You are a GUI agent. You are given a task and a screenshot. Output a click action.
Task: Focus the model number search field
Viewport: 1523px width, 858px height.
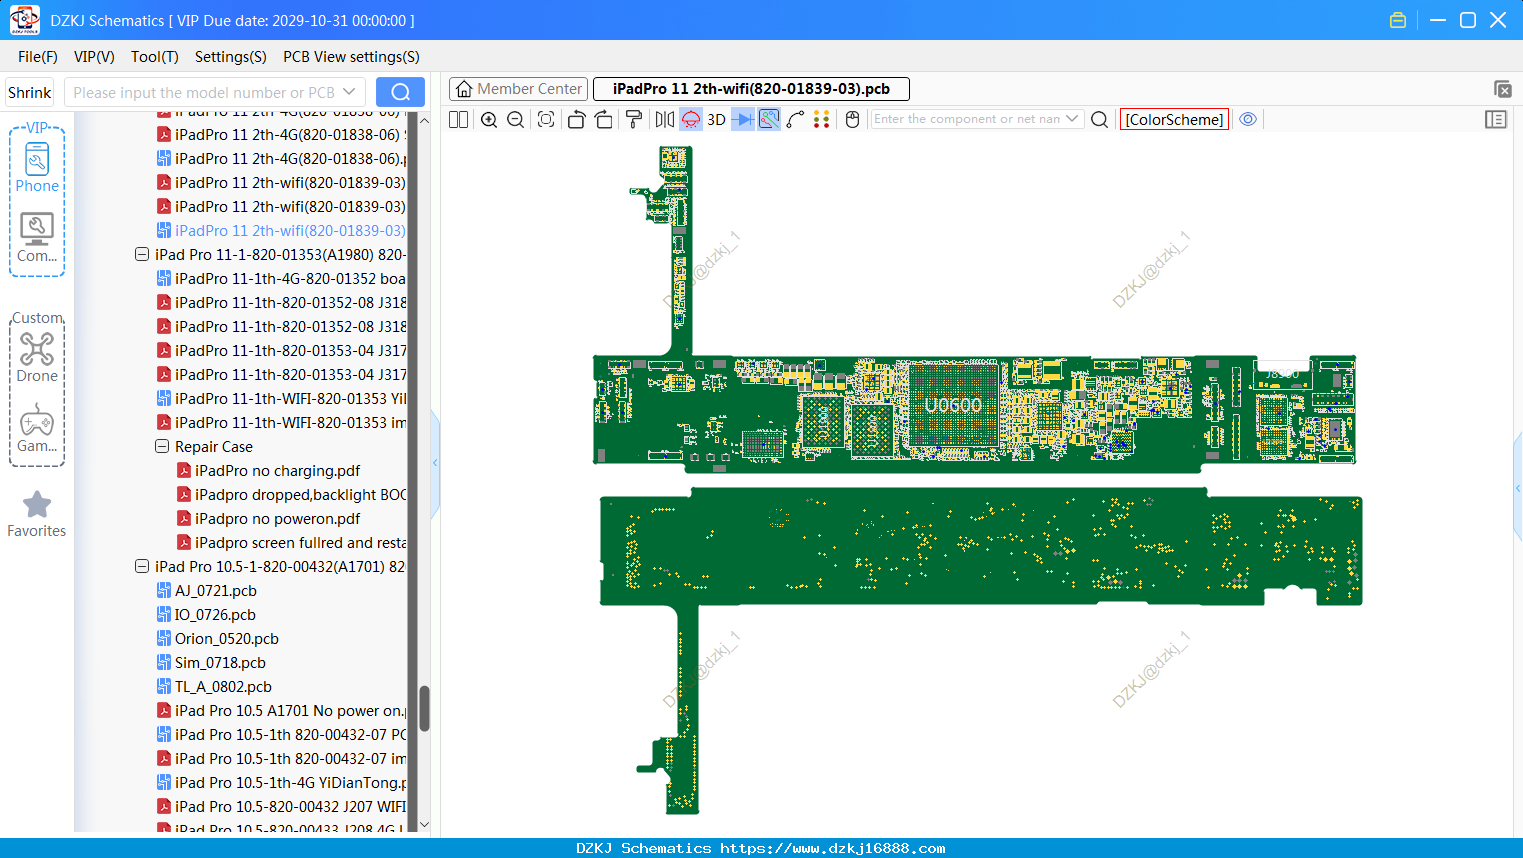pos(203,92)
